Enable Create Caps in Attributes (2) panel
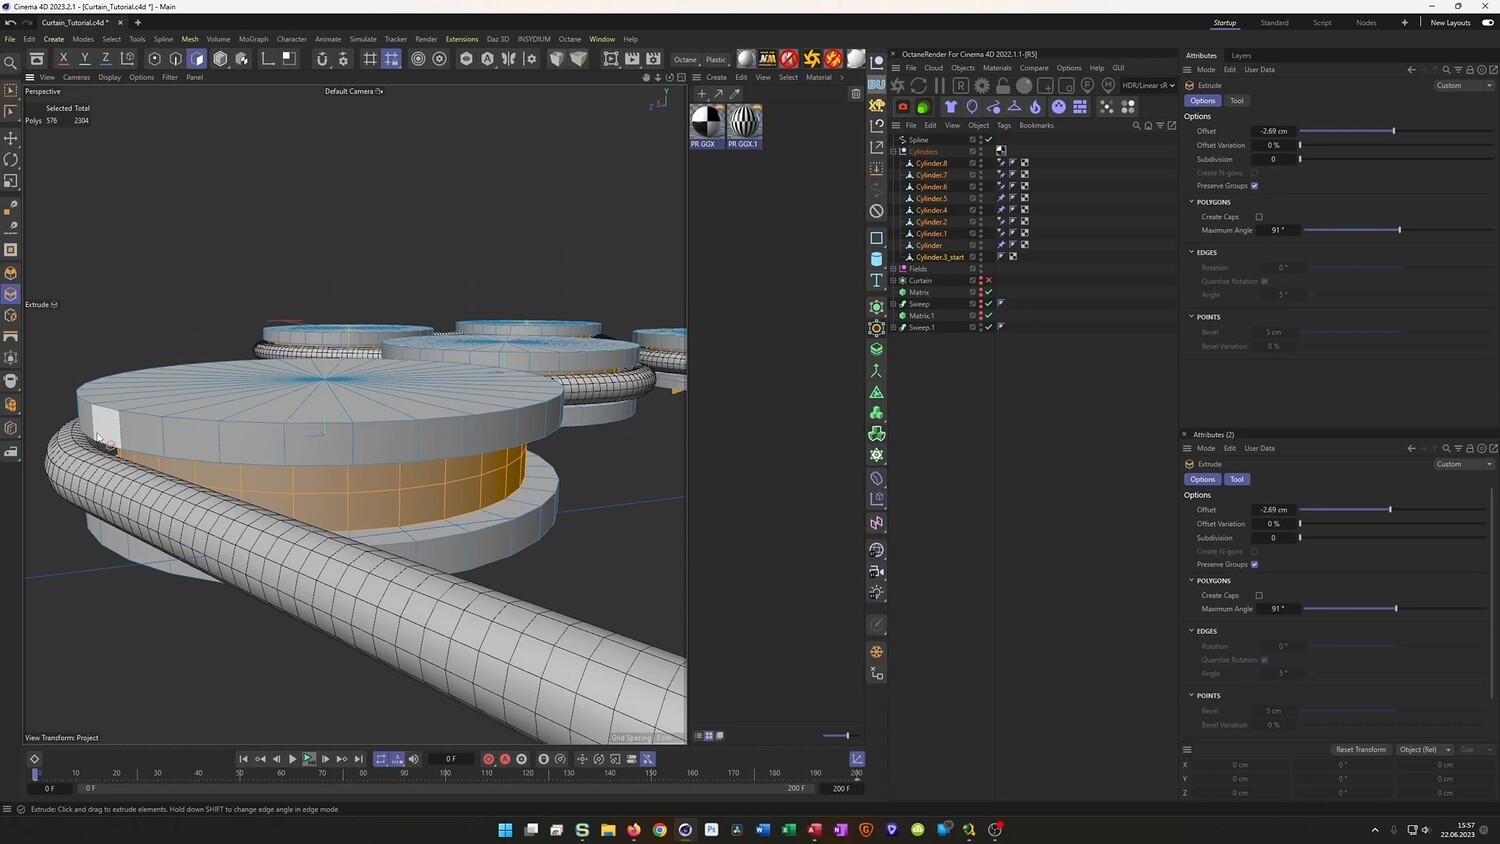Viewport: 1500px width, 844px height. [x=1259, y=596]
